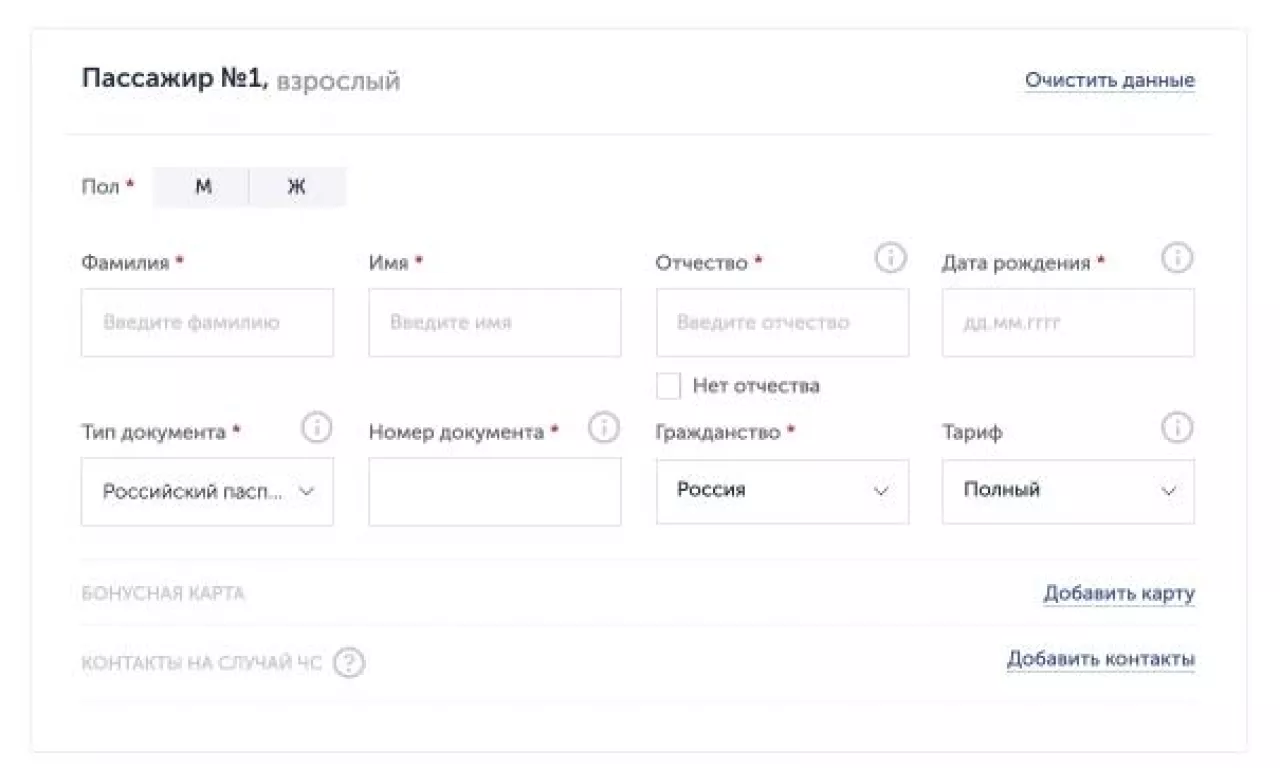
Task: Click info icon next to Дата рождения
Action: coord(1177,259)
